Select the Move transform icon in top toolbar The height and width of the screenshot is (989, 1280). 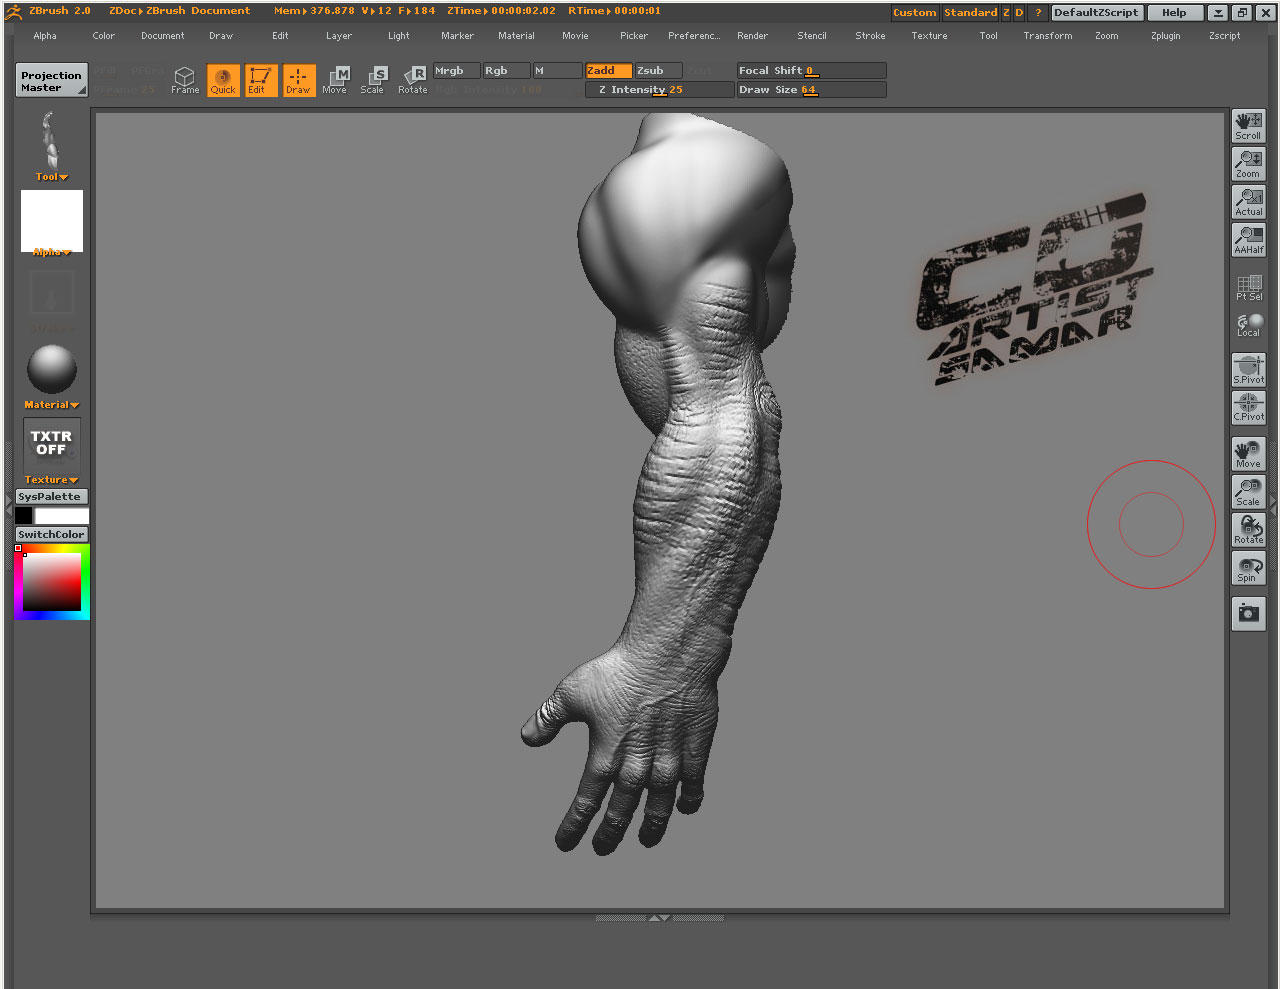335,80
